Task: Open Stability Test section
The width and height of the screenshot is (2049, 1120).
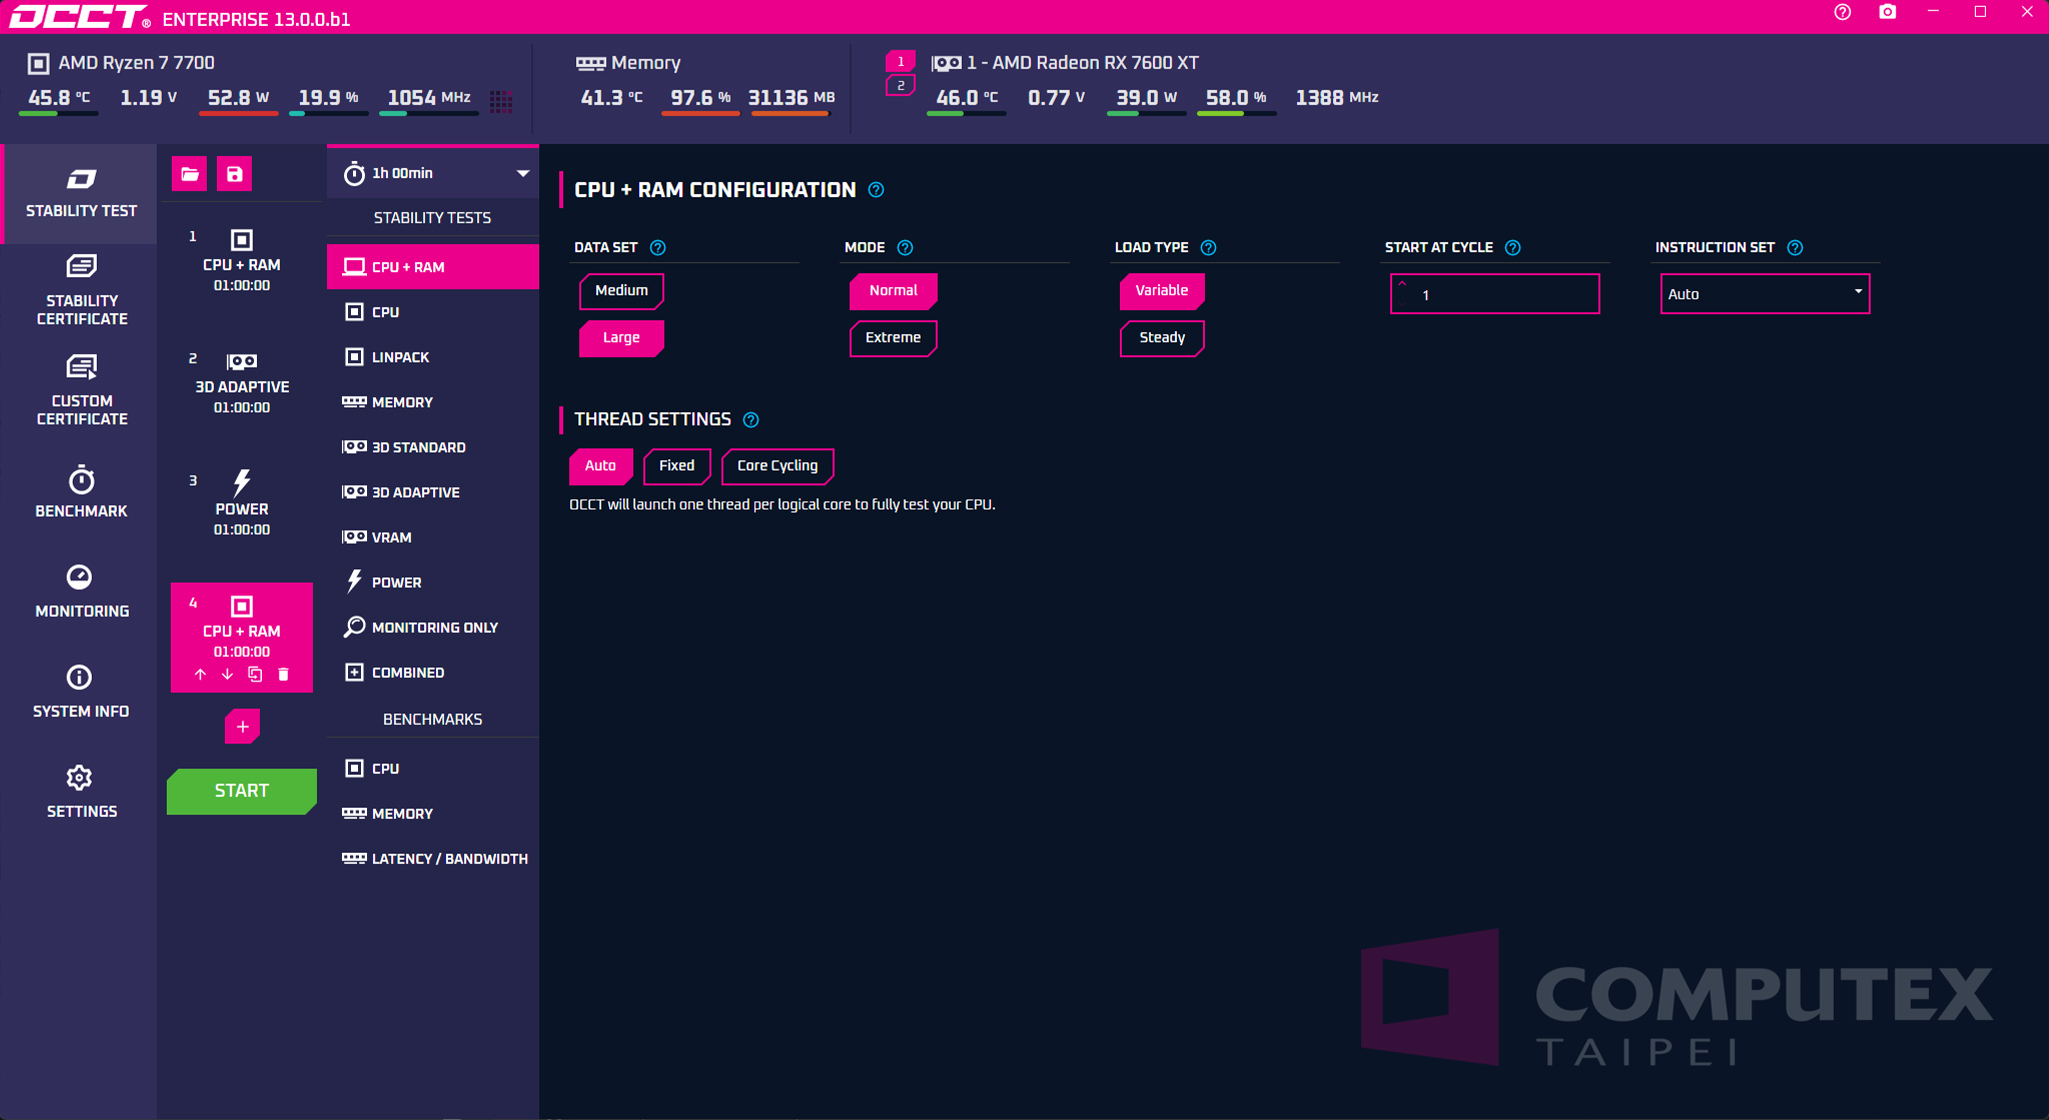Action: click(81, 194)
